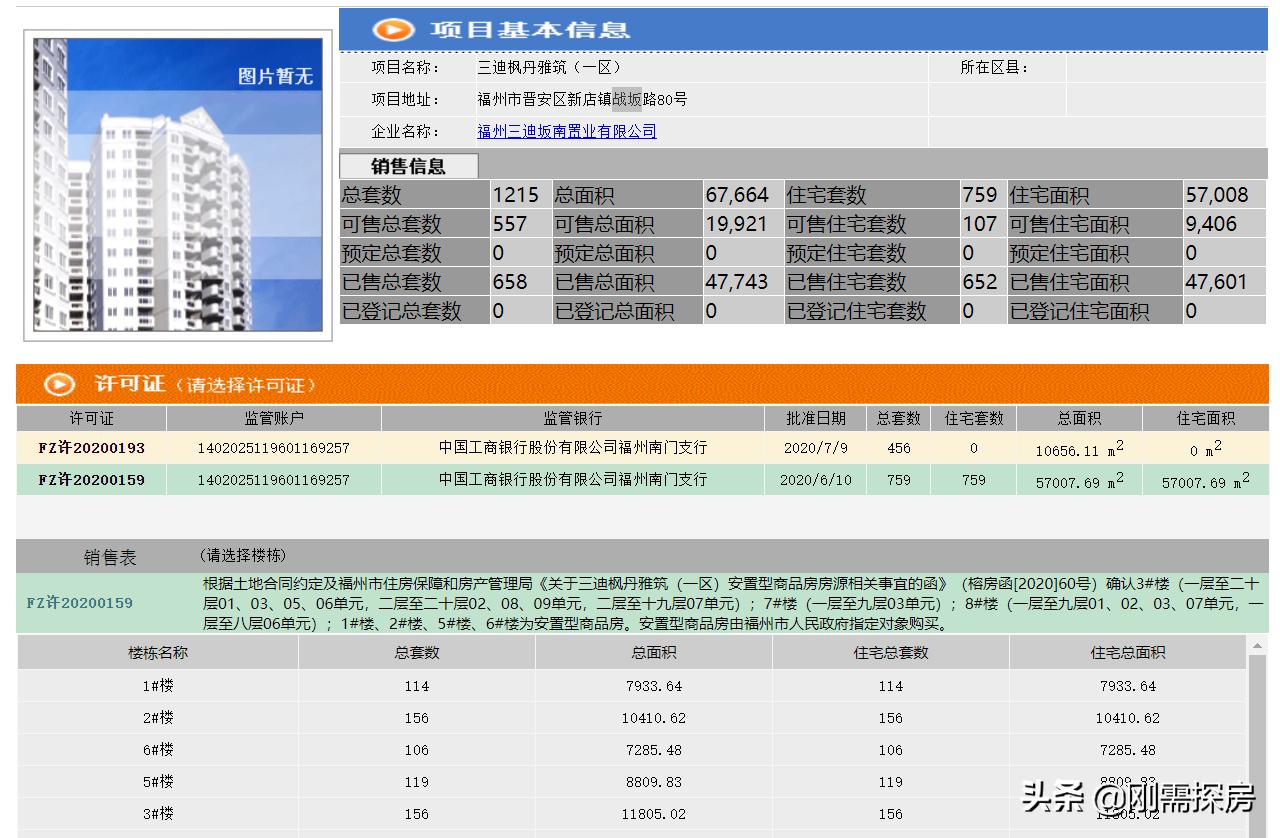Select permit FZ许20200193 in the permit table
1280x838 pixels.
pos(93,448)
